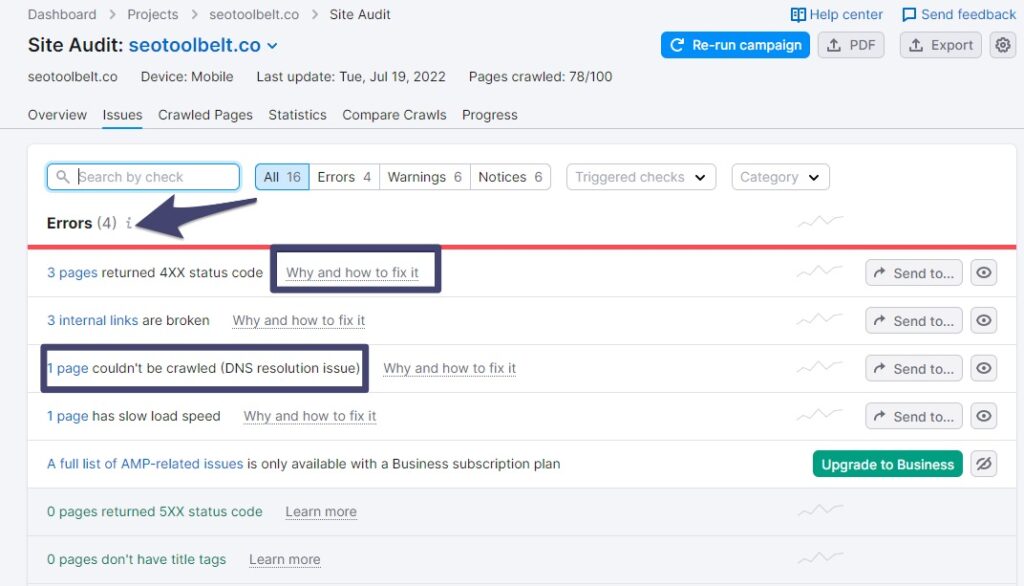Open full list of AMP-related issues link
This screenshot has width=1024, height=586.
tap(145, 464)
